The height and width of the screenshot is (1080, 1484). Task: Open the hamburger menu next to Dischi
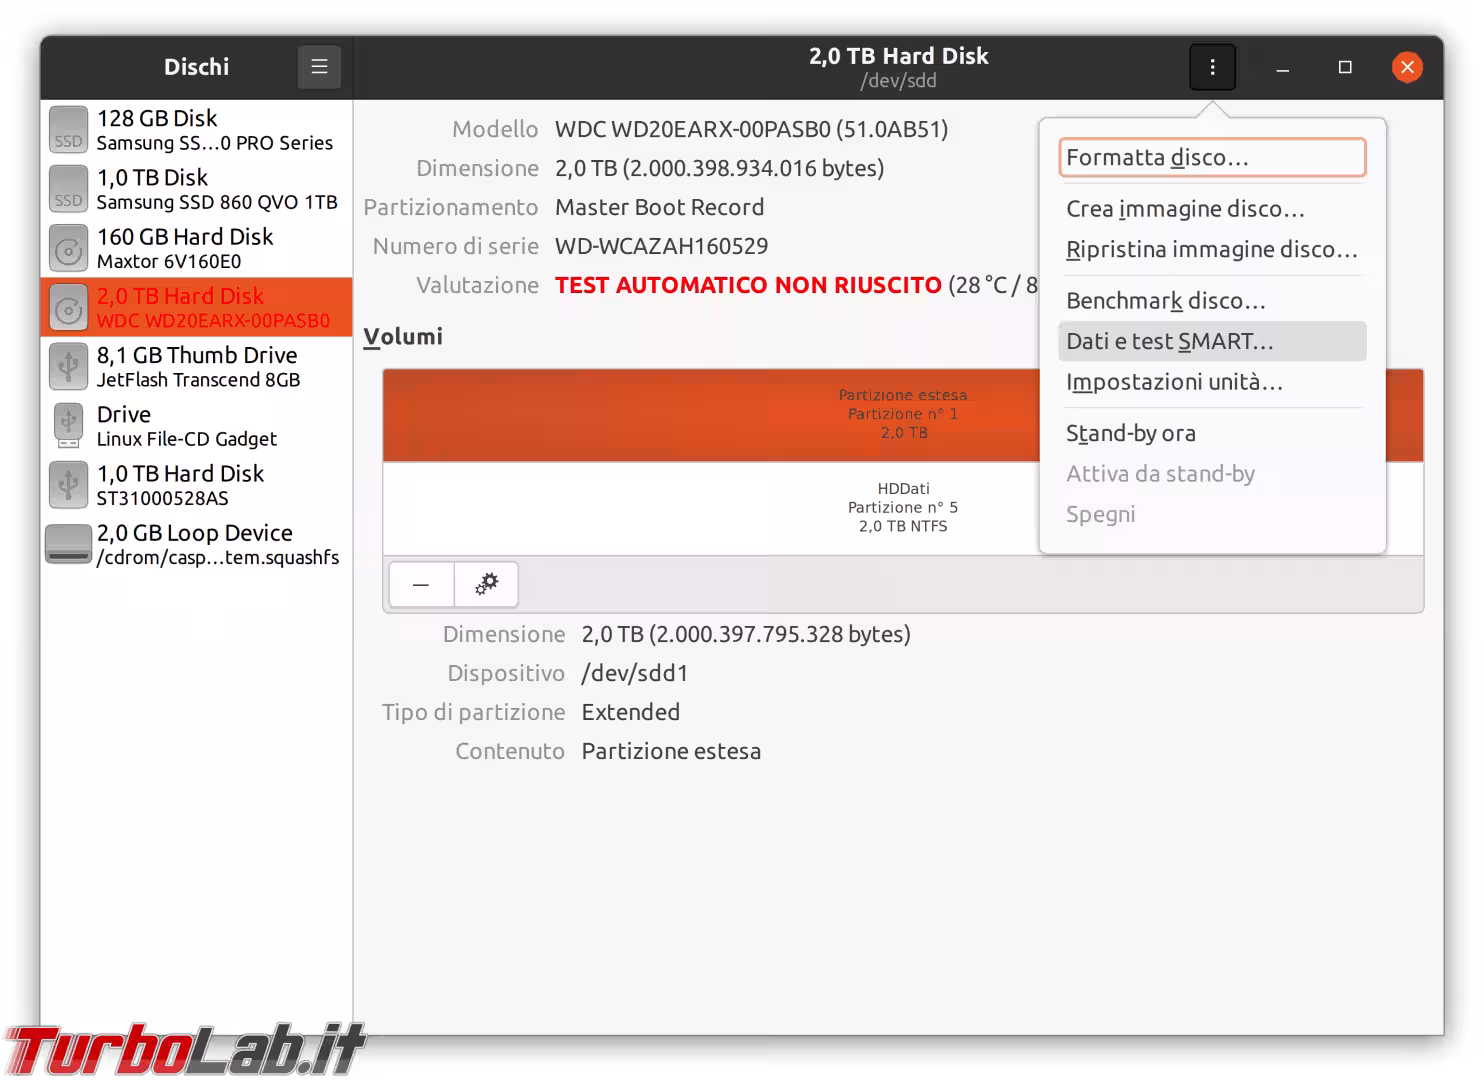pos(319,67)
